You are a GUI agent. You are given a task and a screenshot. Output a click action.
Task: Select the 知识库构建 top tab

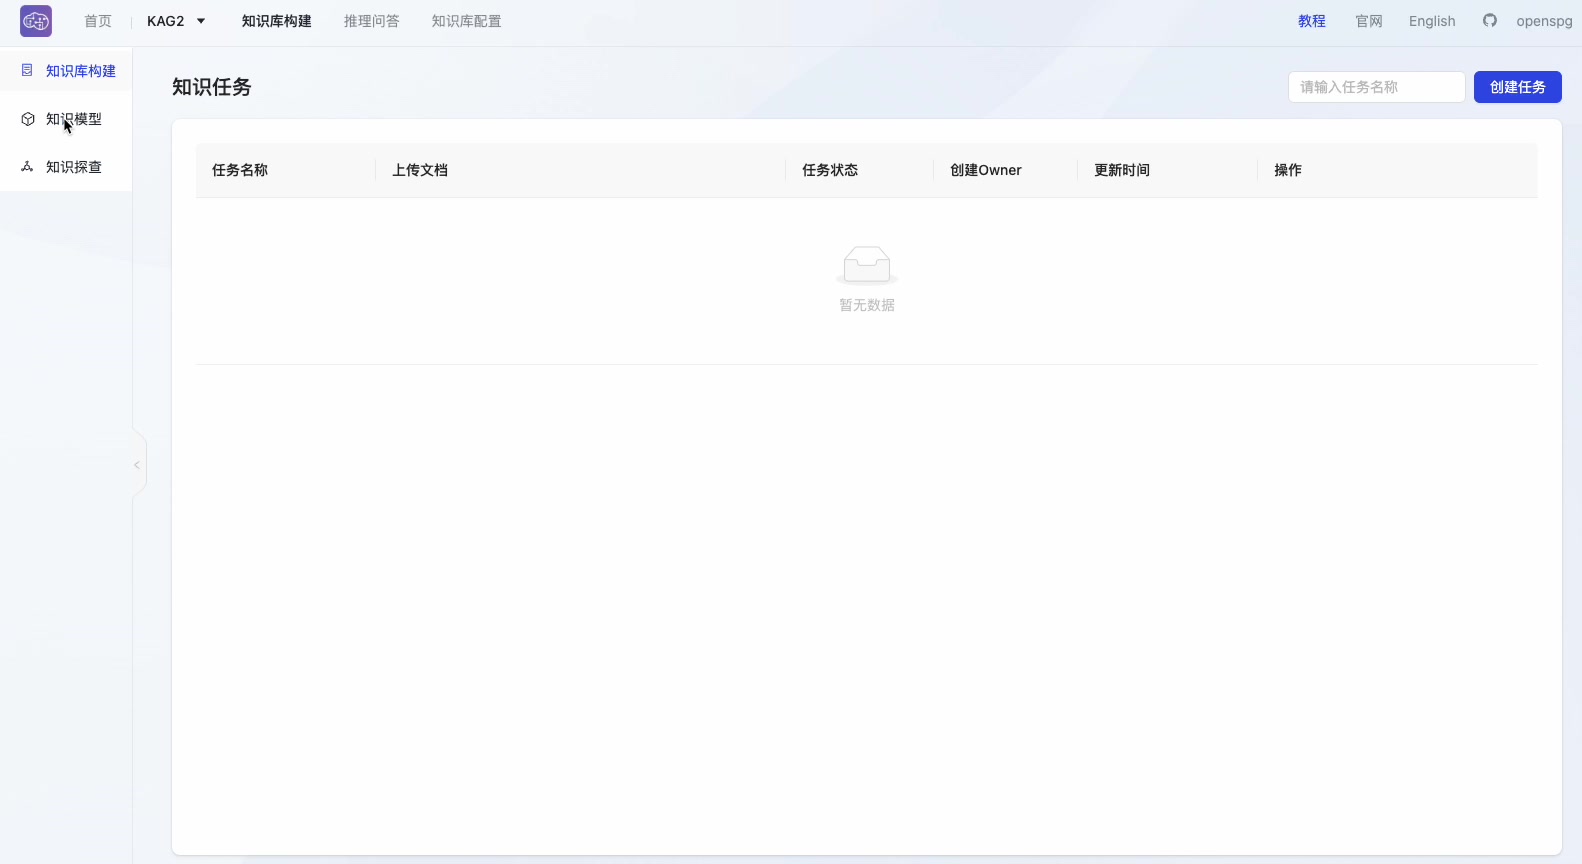[x=276, y=21]
